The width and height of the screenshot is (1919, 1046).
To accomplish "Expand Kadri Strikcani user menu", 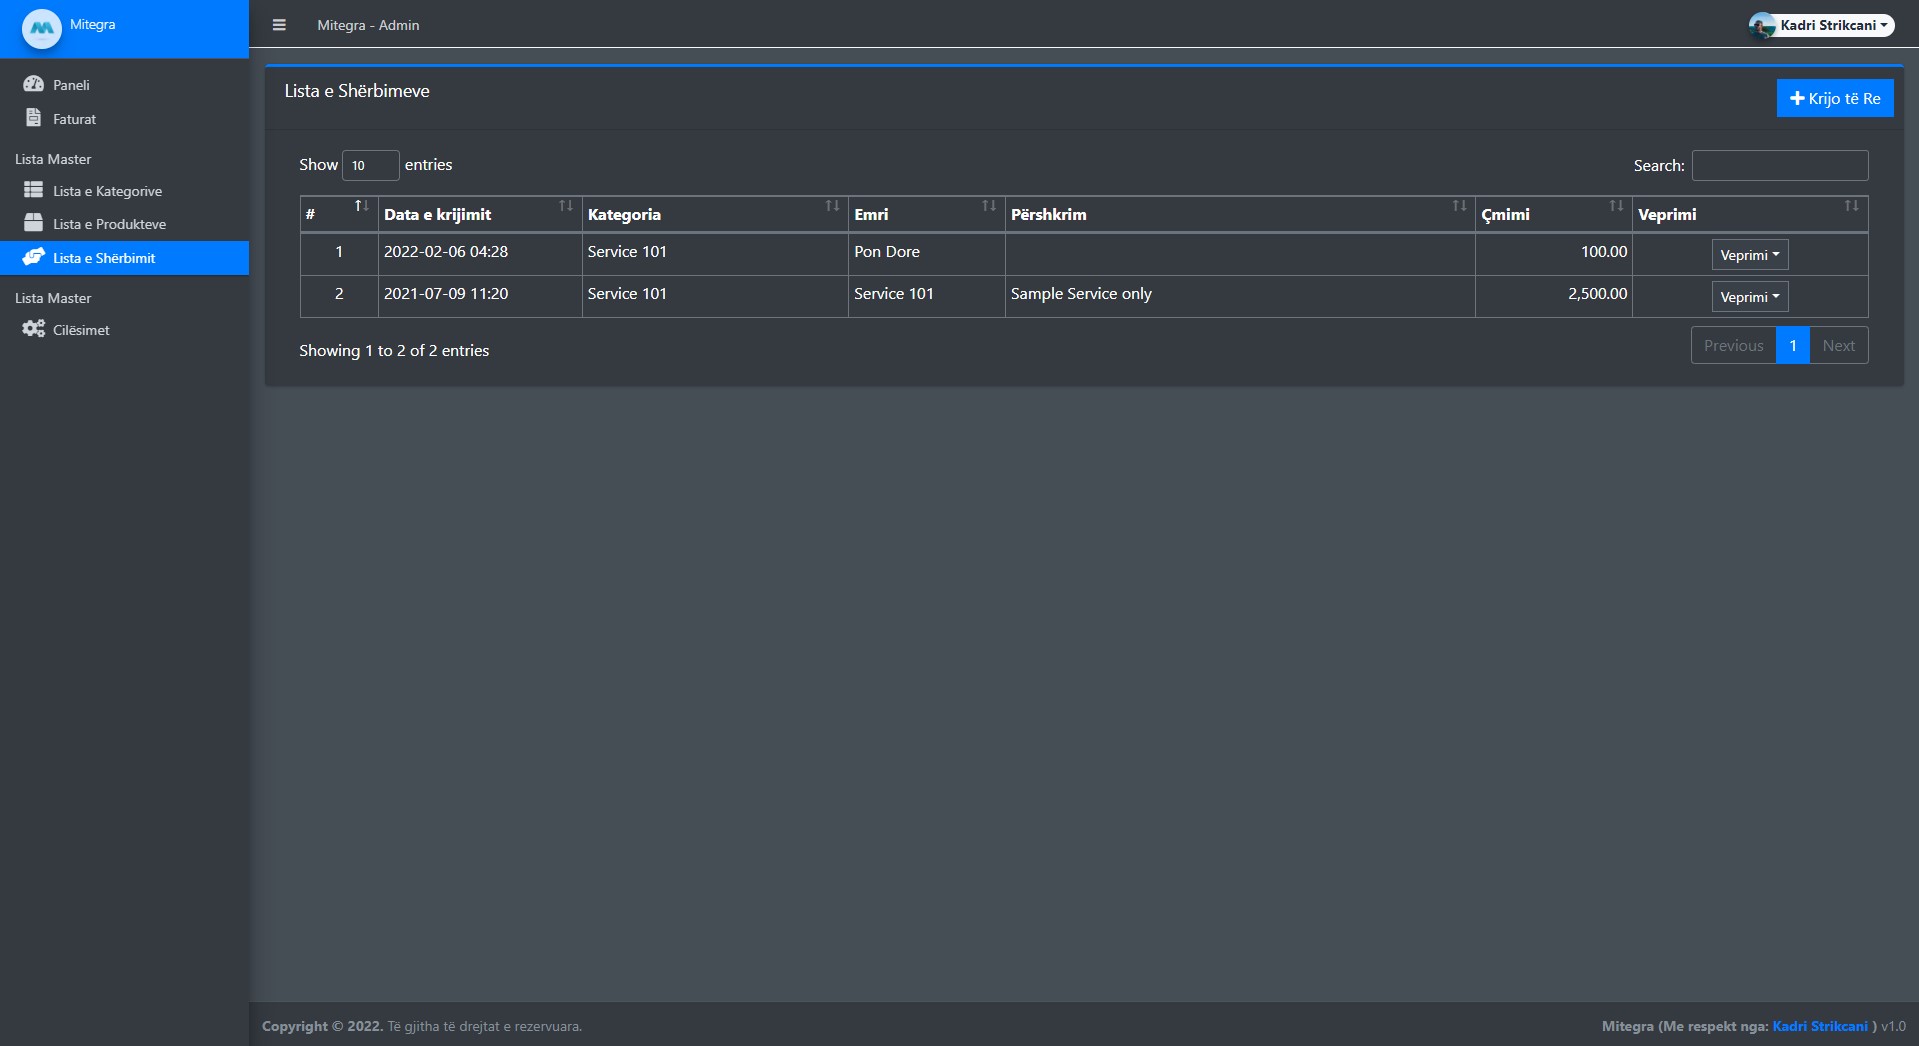I will coord(1832,25).
